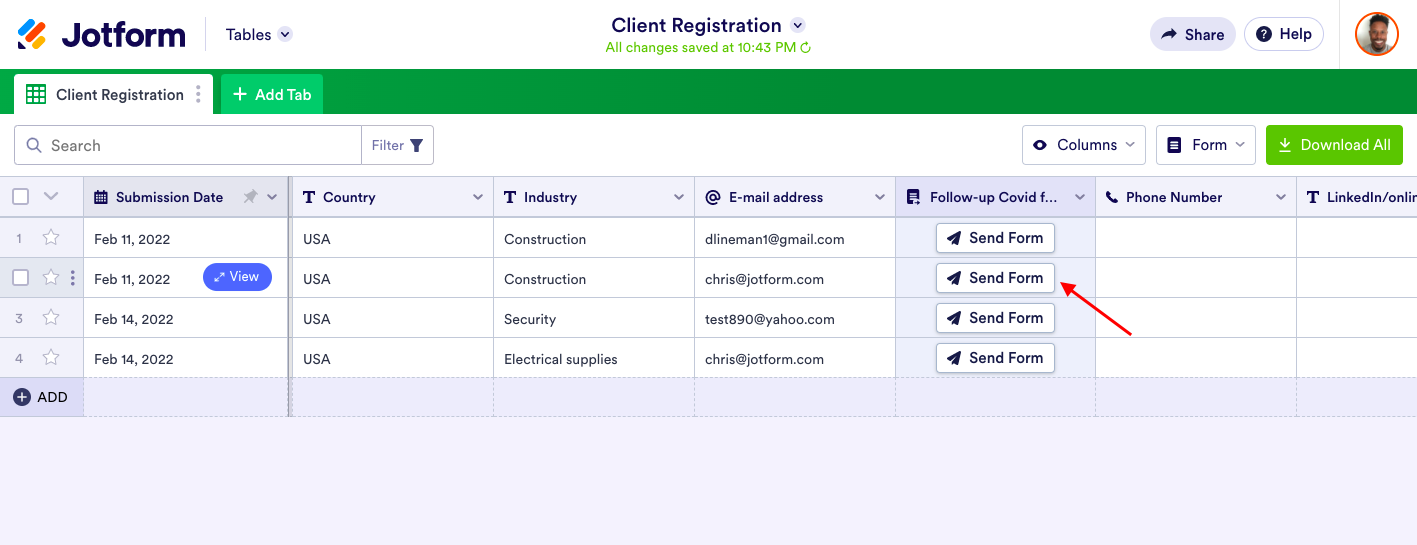Click Send Form for chris@jotform.com Construction row
This screenshot has width=1417, height=545.
click(x=995, y=278)
